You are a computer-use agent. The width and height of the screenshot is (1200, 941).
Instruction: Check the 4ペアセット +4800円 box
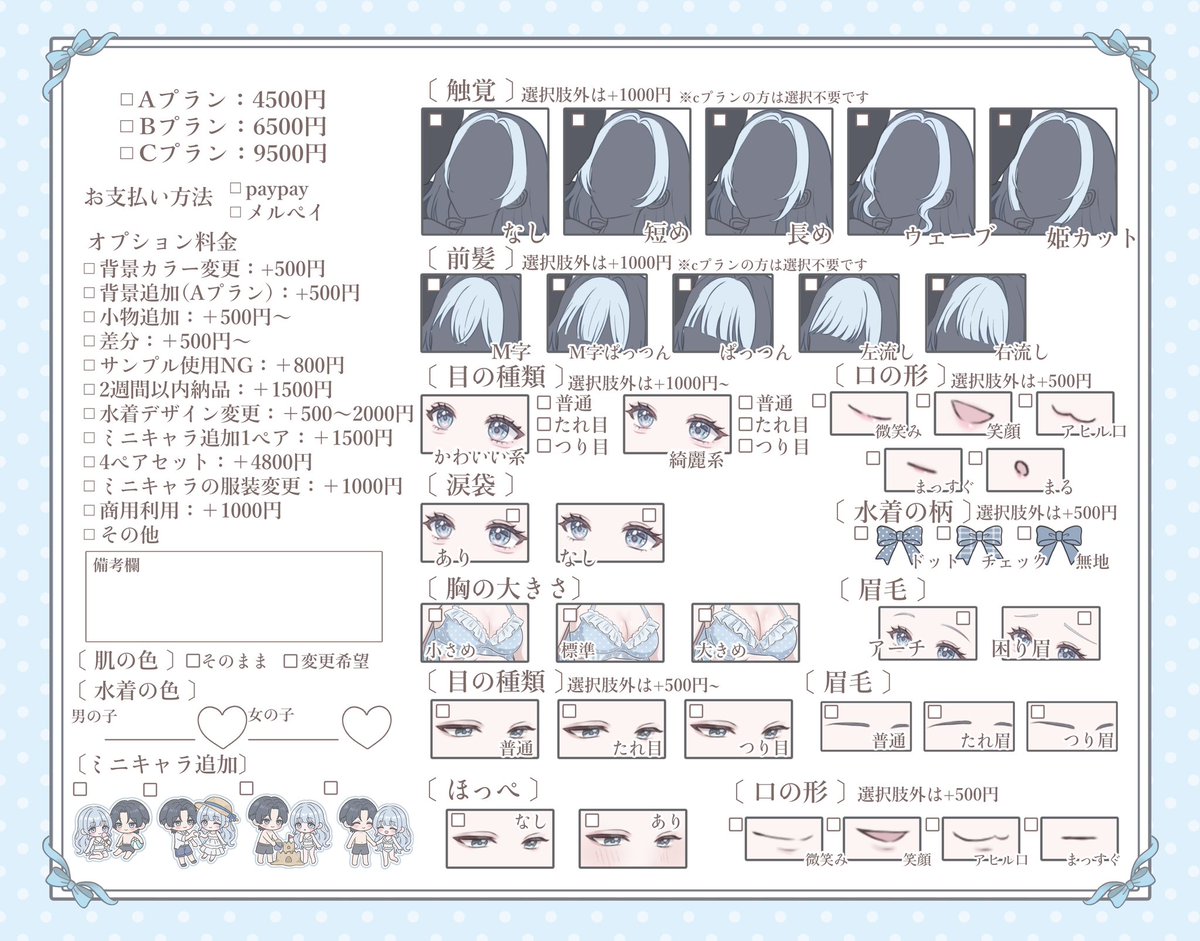coord(89,462)
